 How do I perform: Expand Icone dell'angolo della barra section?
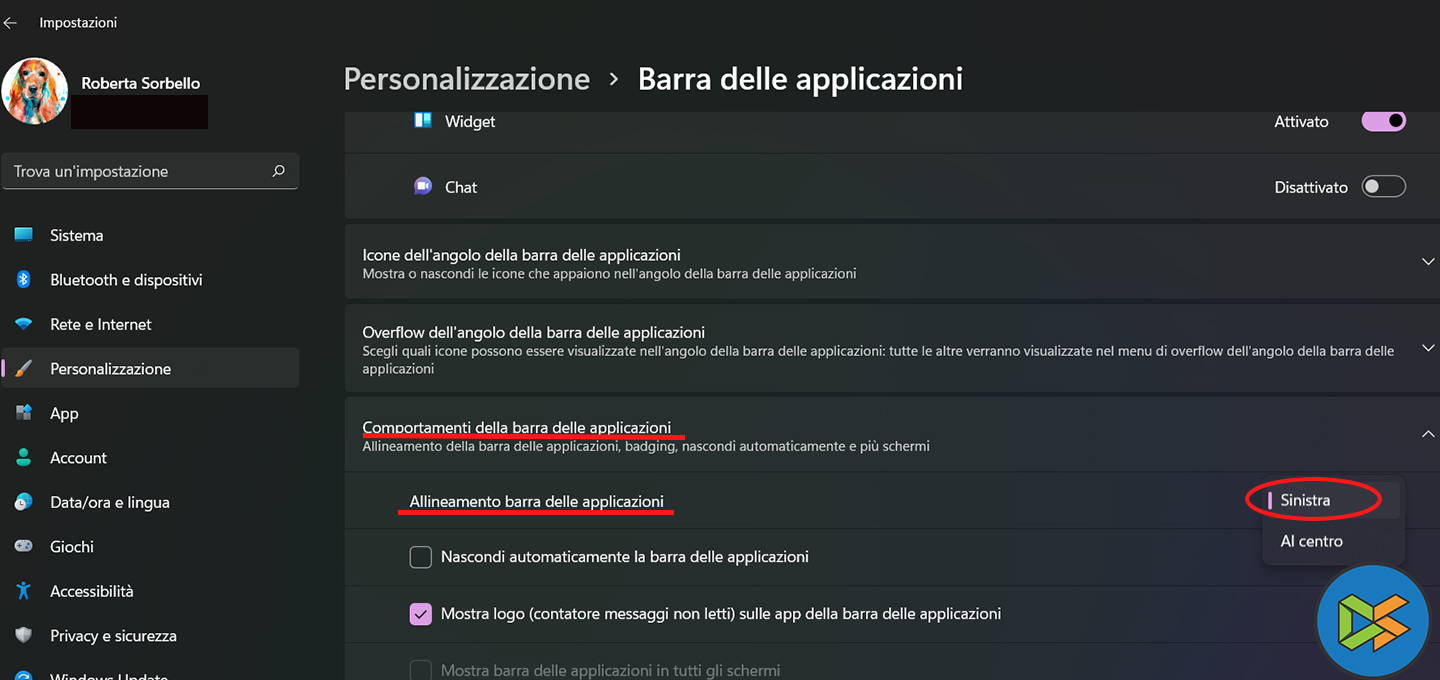(x=1428, y=262)
